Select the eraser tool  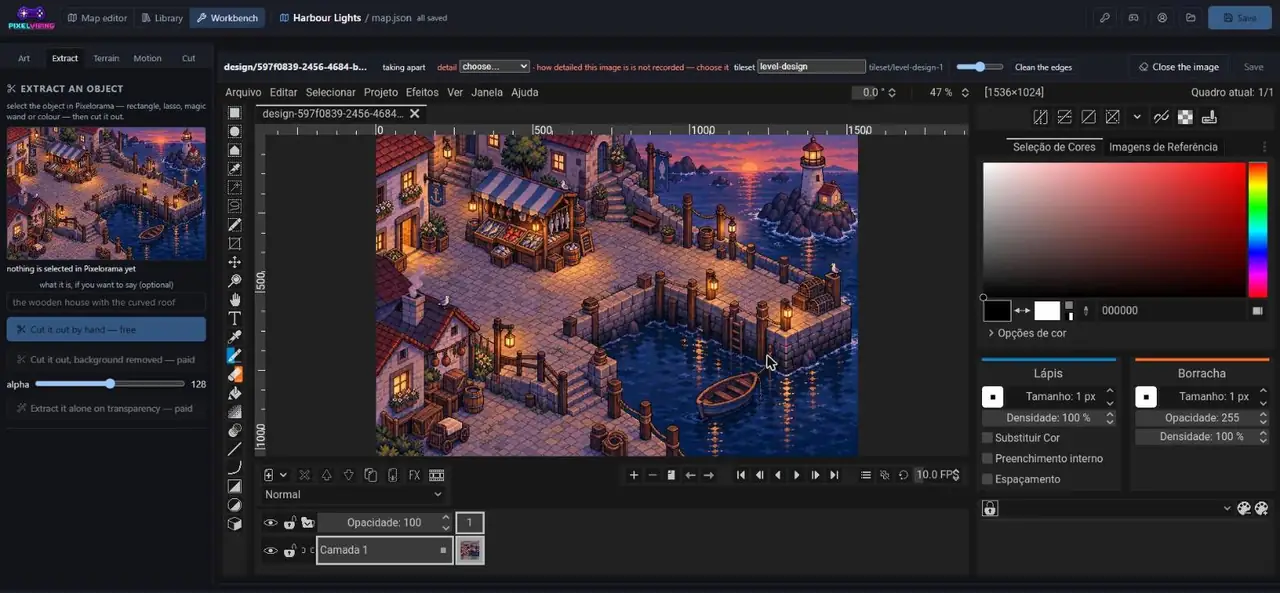click(235, 374)
